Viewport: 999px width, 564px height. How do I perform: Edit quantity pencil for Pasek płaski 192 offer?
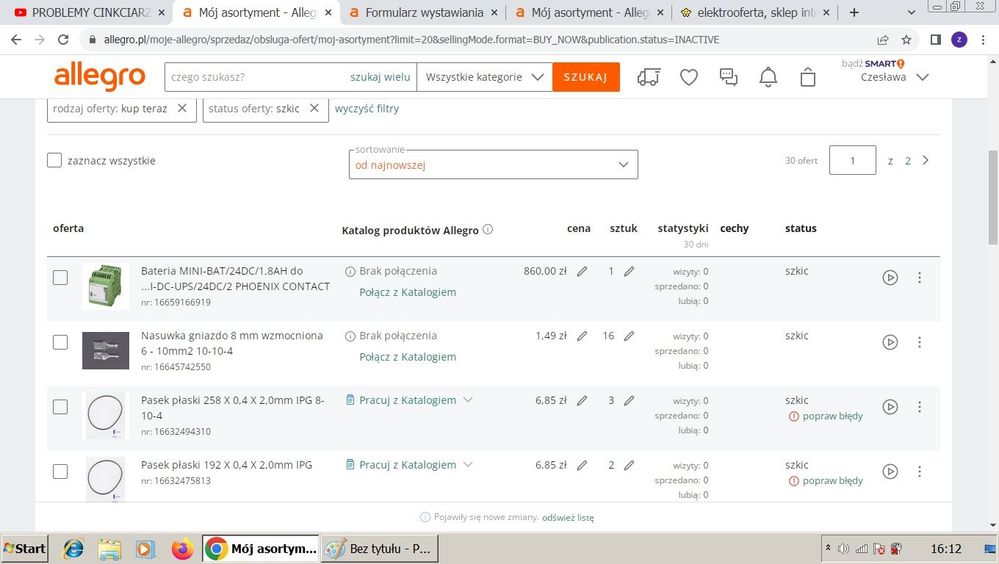629,465
